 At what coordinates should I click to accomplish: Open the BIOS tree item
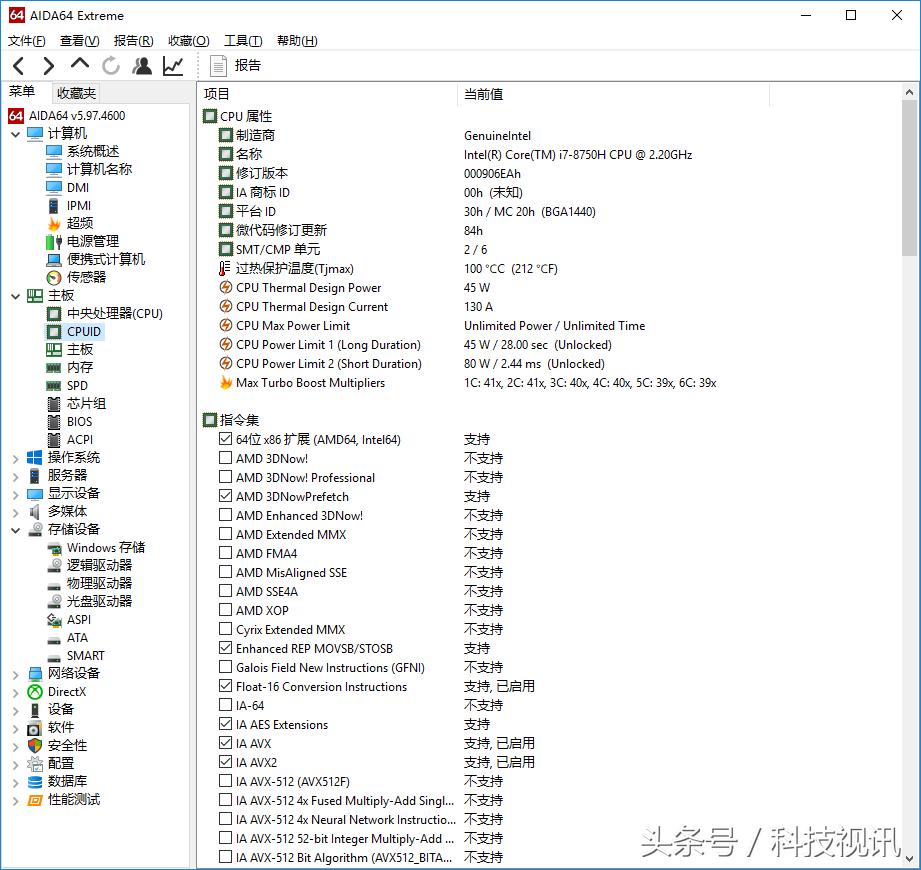79,422
